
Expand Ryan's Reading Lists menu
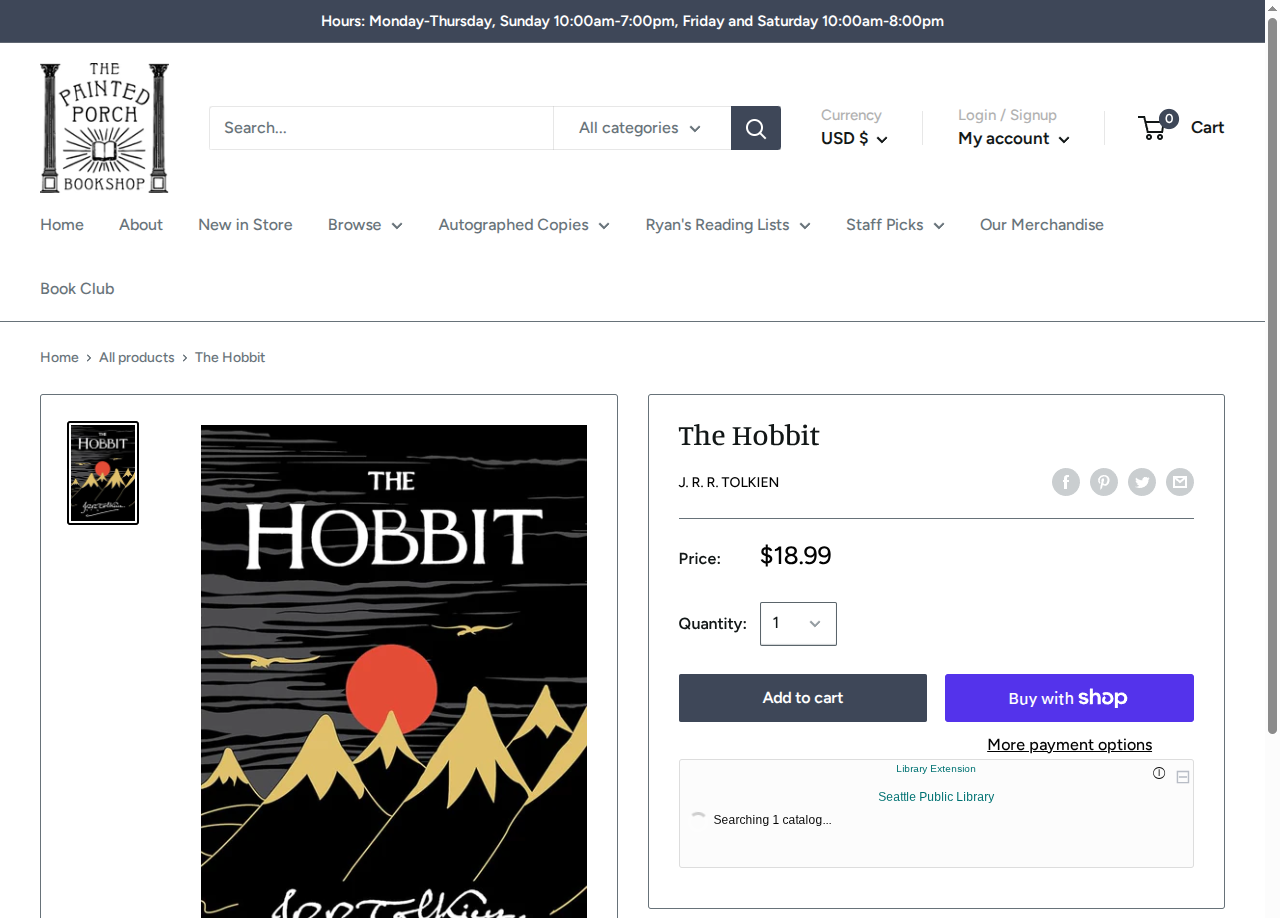click(728, 225)
